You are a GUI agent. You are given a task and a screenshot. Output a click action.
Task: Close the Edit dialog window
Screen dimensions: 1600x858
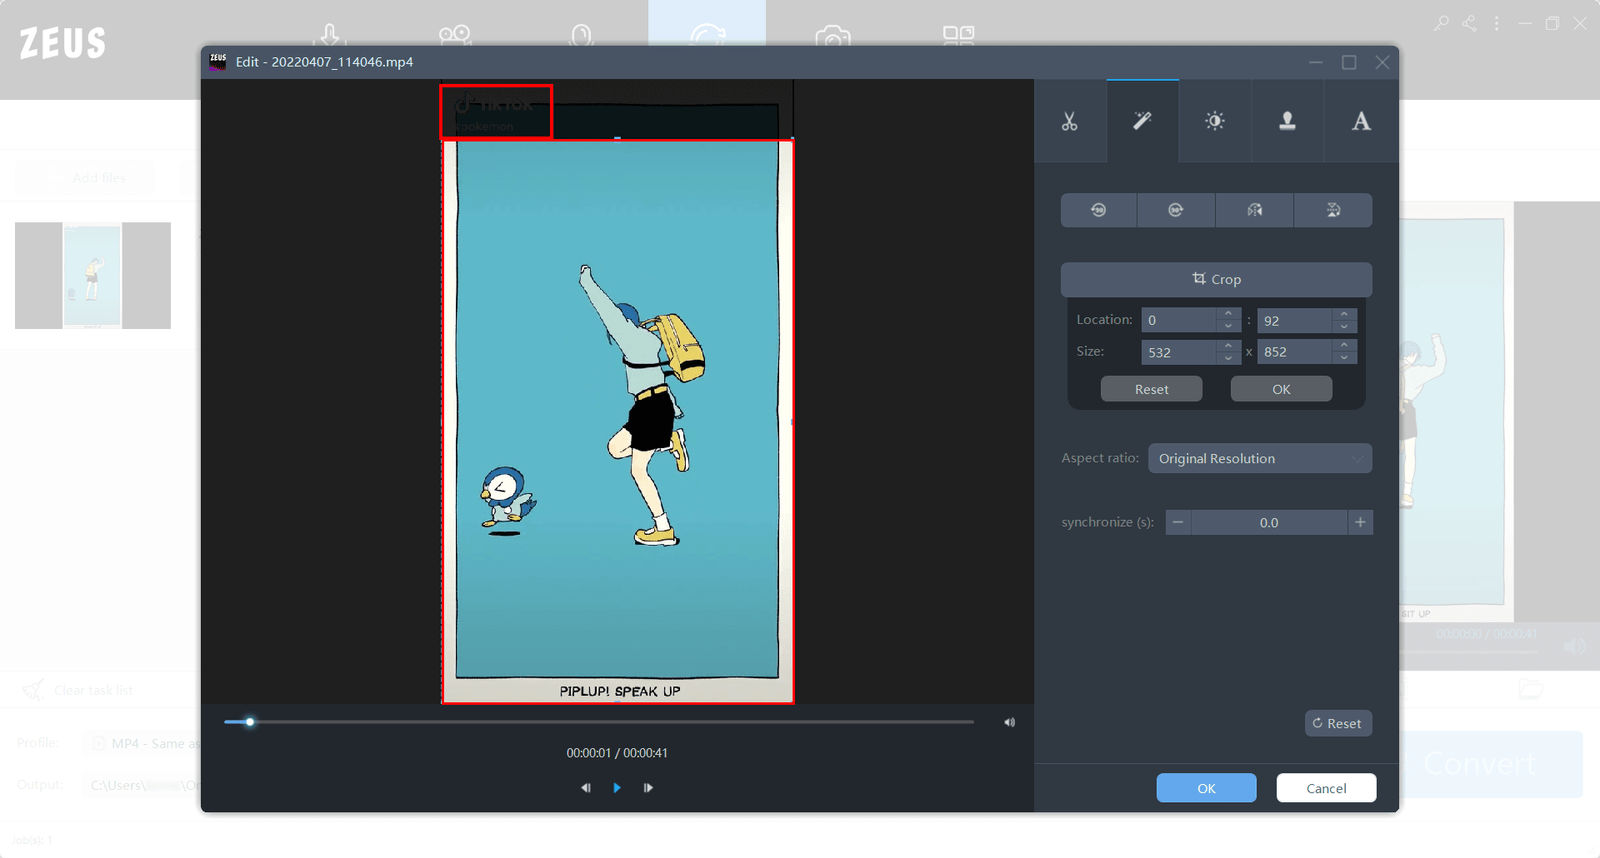point(1382,62)
